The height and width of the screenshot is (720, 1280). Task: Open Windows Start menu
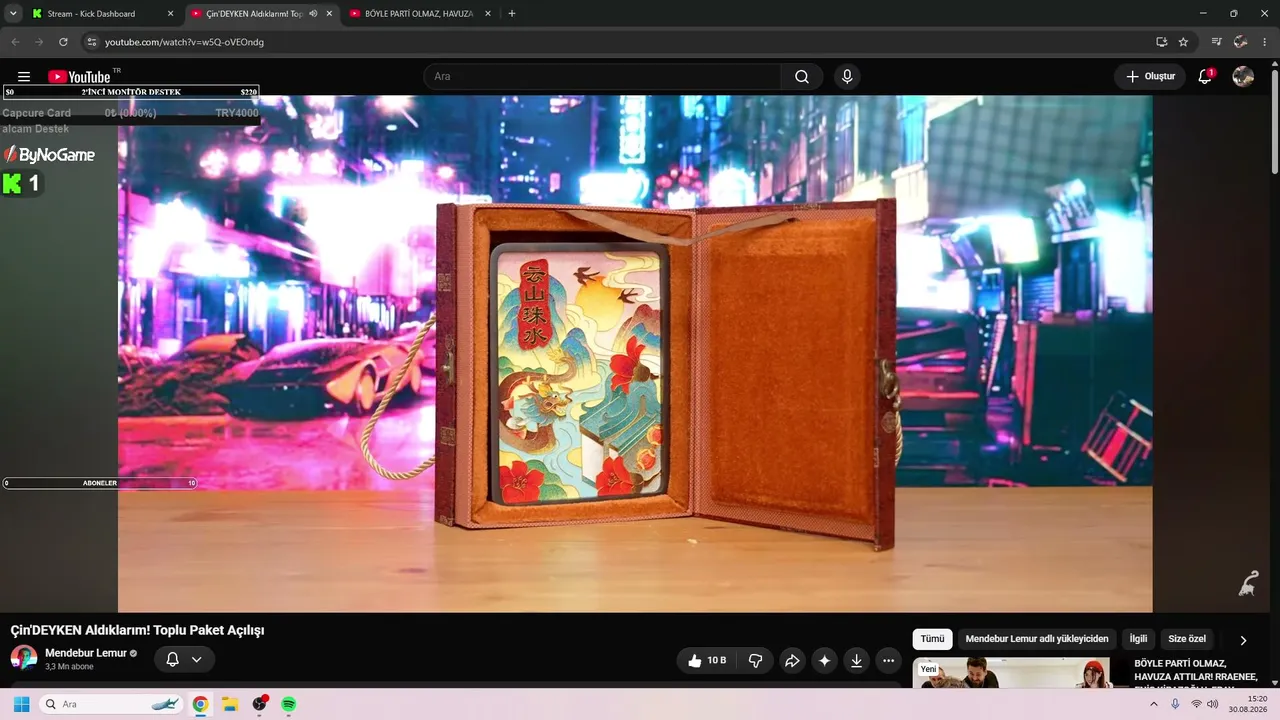[21, 704]
